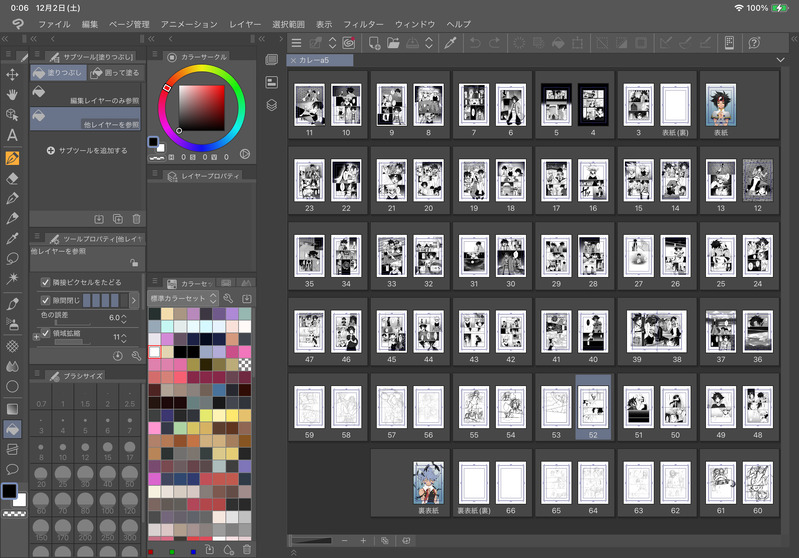Expand panel at bottom double chevron
This screenshot has width=799, height=558.
pos(294,552)
